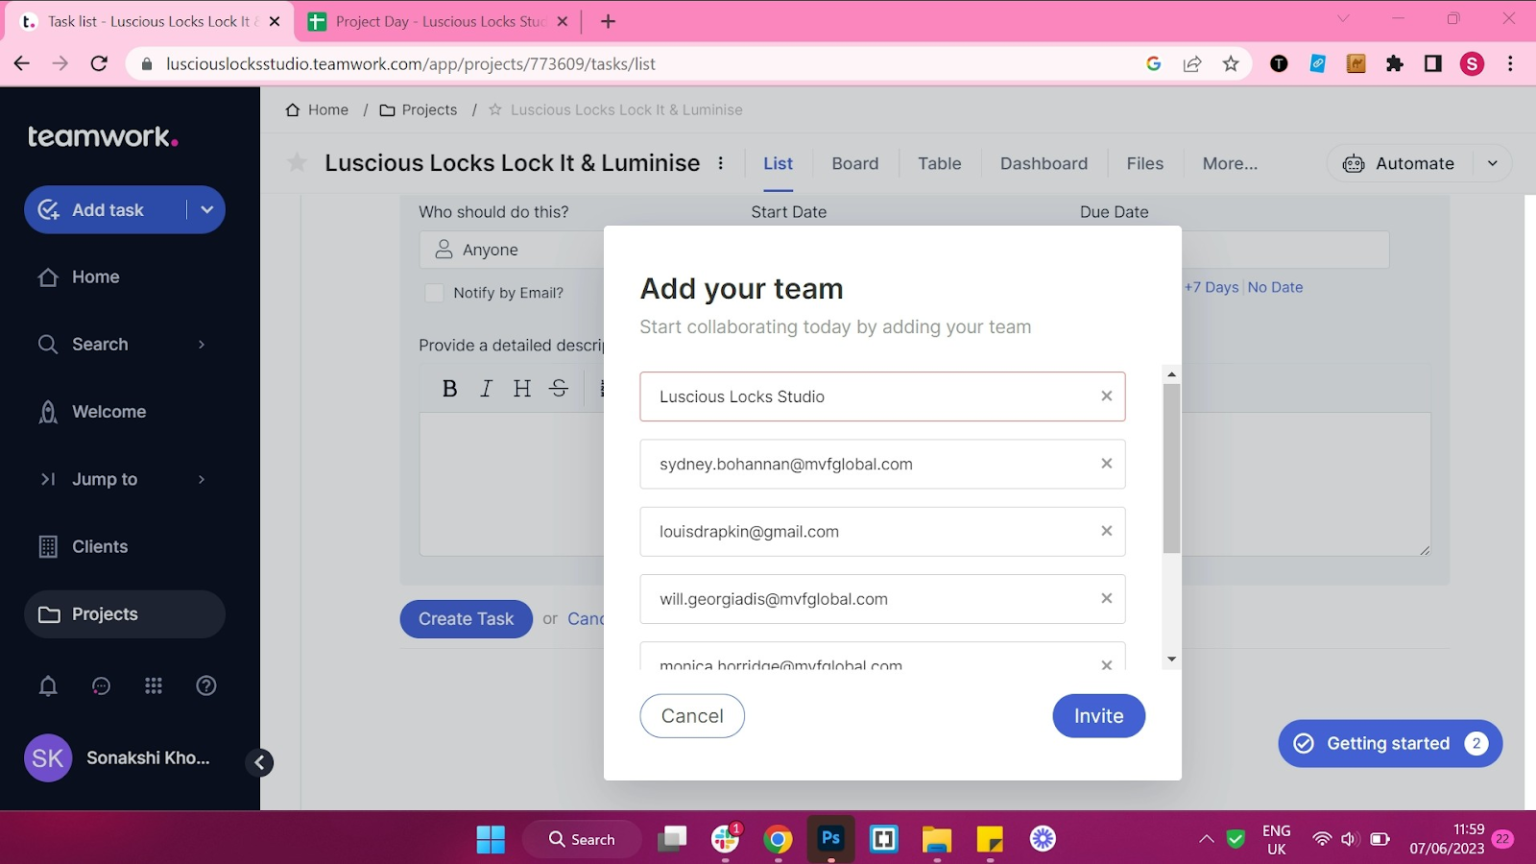This screenshot has width=1536, height=864.
Task: Open the apps grid icon near sidebar bottom
Action: 153,686
